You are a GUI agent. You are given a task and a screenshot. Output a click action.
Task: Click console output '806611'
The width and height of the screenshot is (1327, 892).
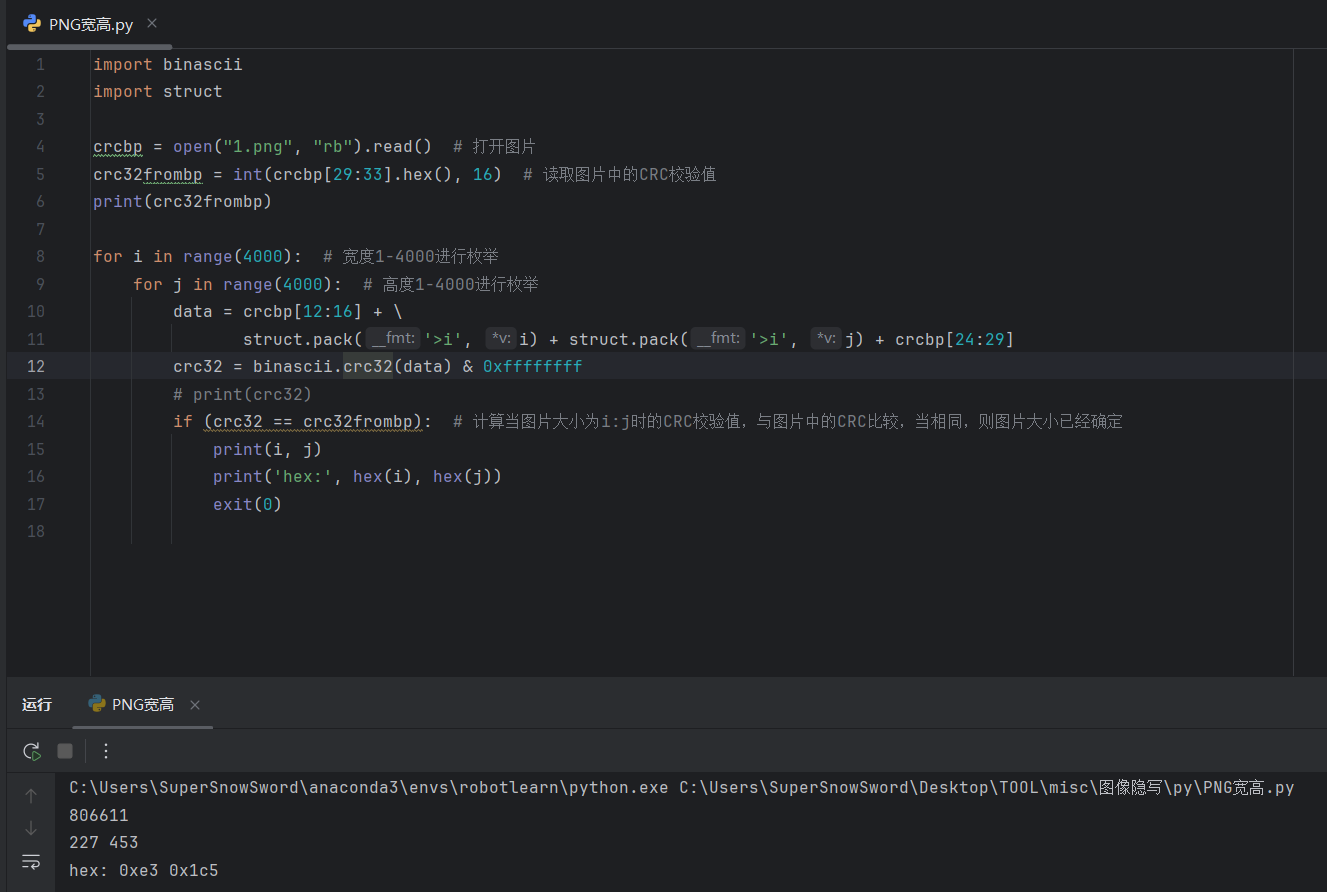(x=99, y=815)
